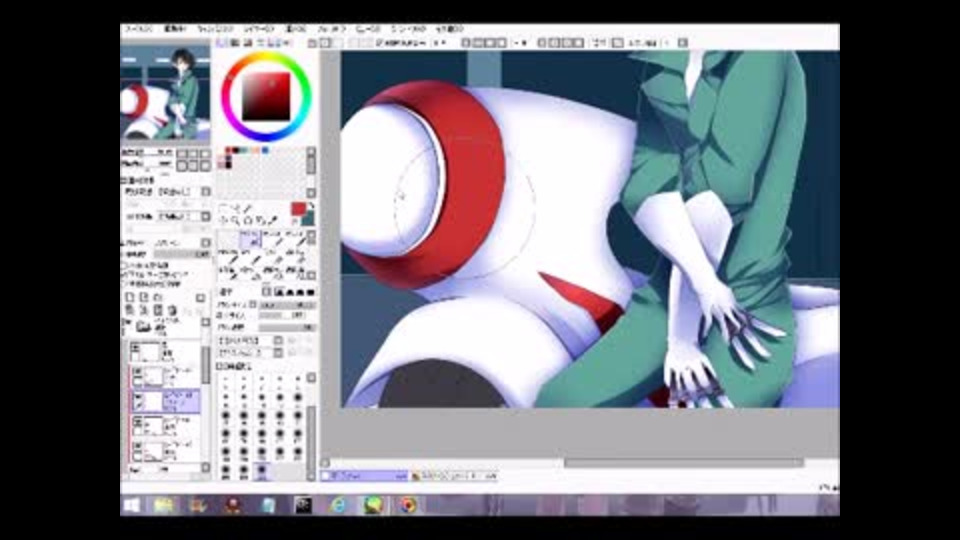The image size is (960, 540).
Task: Select the lasso selection tool
Action: [236, 209]
